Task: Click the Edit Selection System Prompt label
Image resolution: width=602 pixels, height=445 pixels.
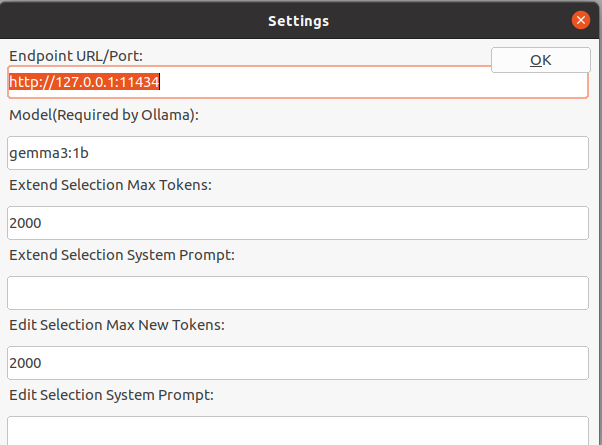Action: (112, 395)
